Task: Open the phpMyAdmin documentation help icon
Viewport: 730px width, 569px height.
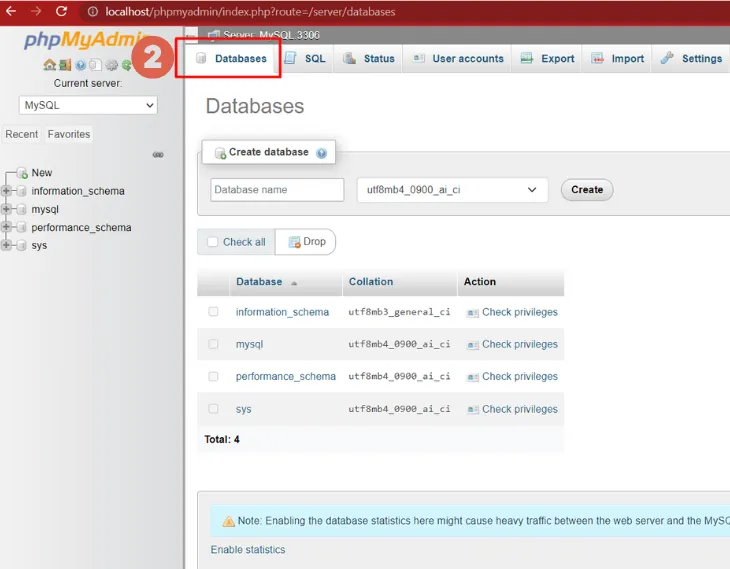Action: click(81, 65)
